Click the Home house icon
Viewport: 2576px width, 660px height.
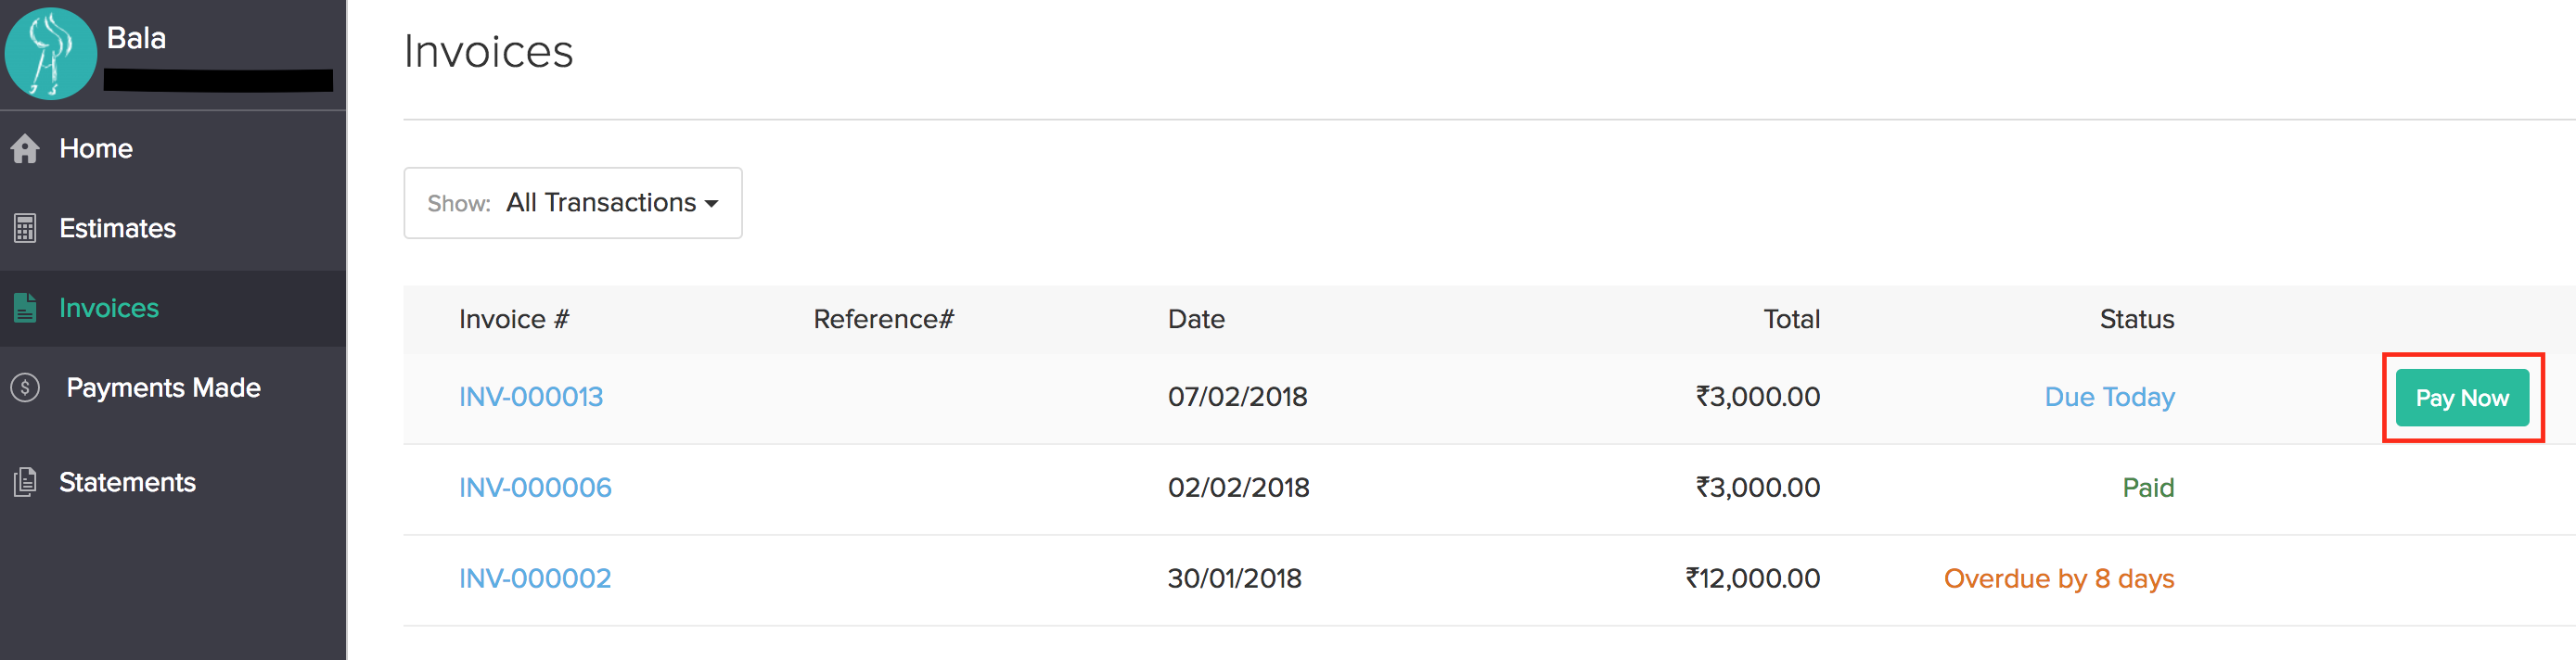point(25,149)
